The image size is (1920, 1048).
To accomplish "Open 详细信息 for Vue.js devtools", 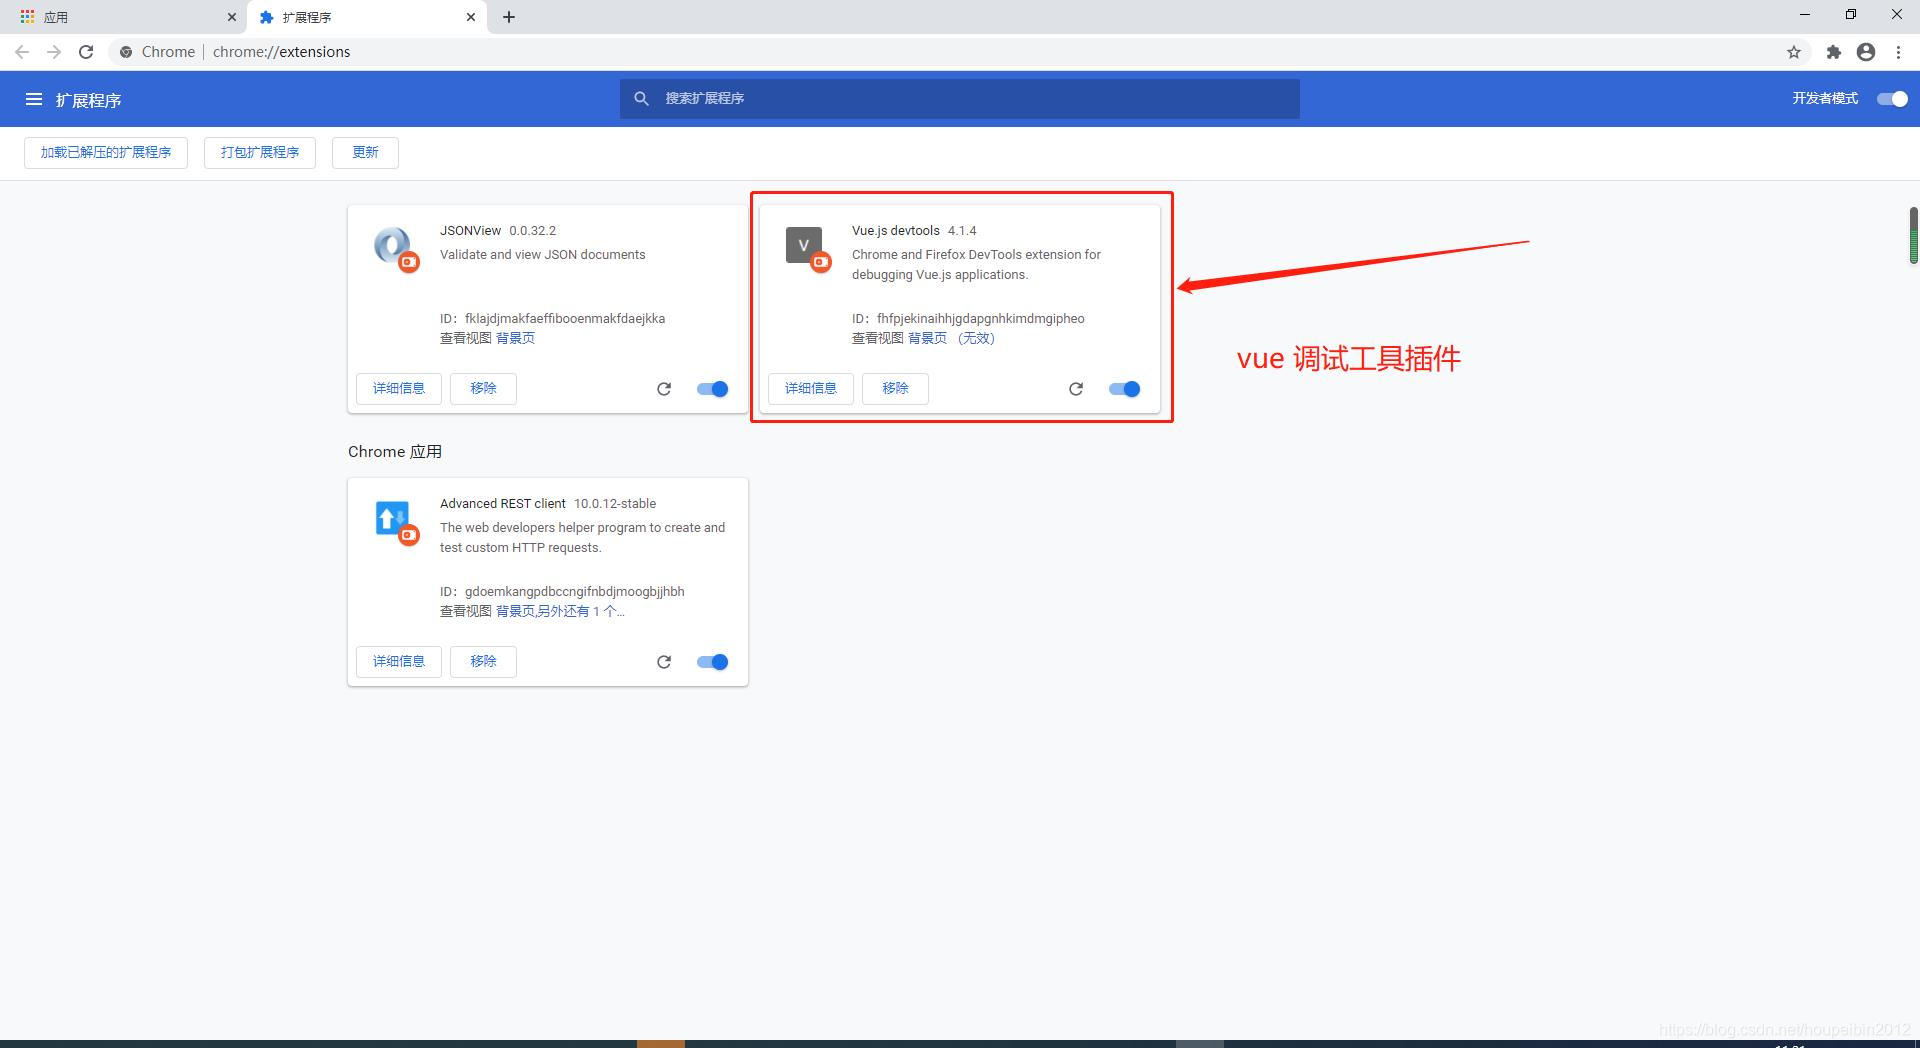I will (x=811, y=389).
